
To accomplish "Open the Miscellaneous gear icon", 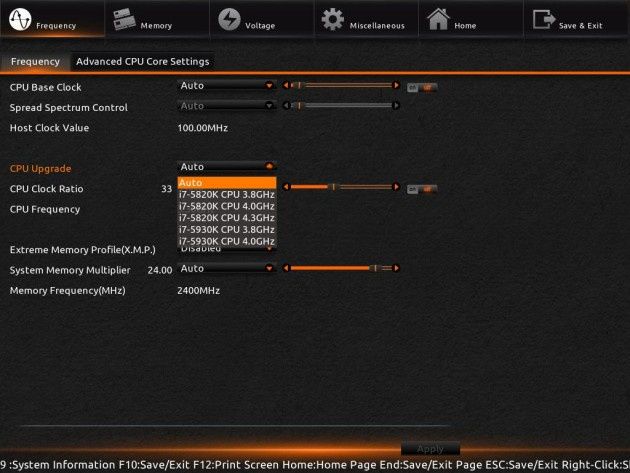I will pos(333,19).
